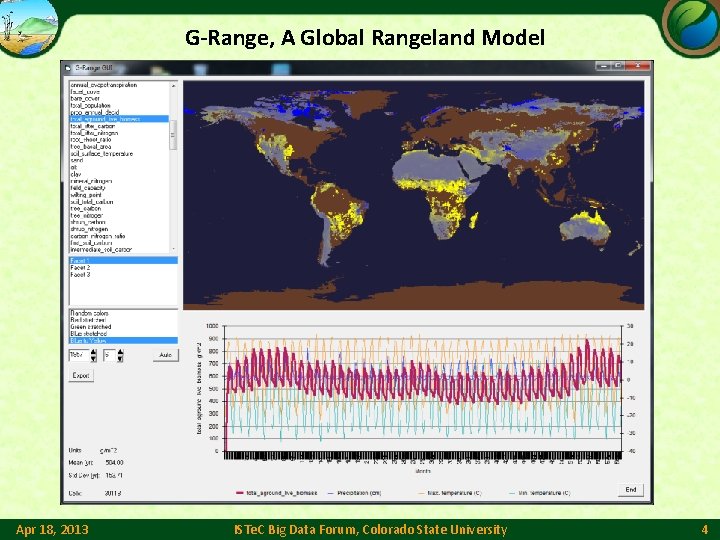Select tree_basal_area in the variable list
Viewport: 720px width, 540px height.
pyautogui.click(x=91, y=146)
